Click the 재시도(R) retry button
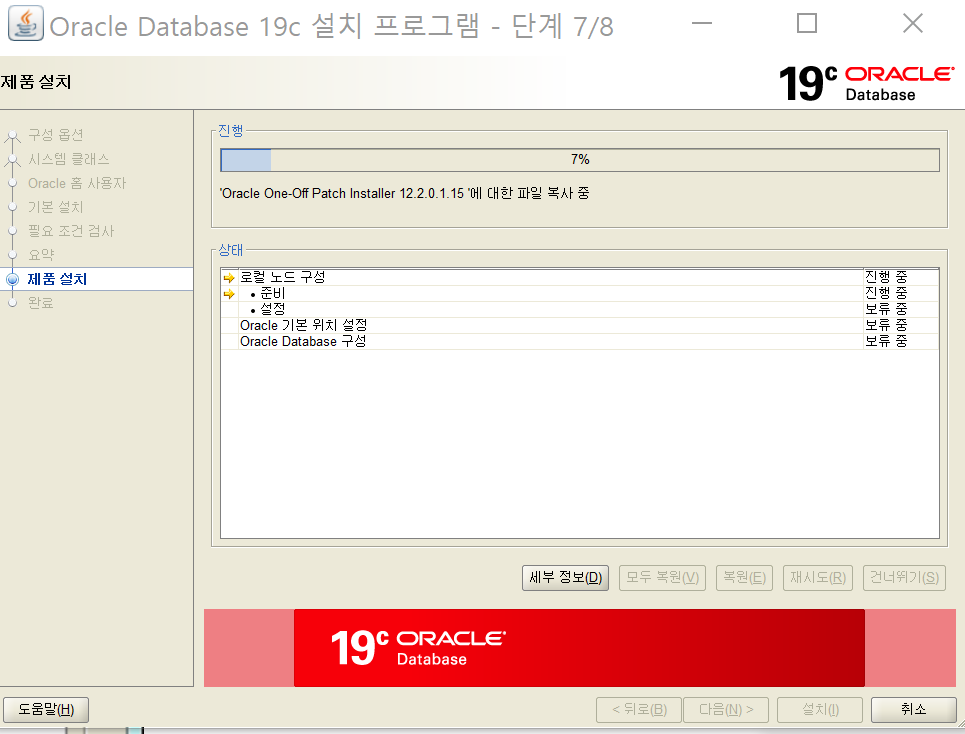Screen dimensions: 965x734 [818, 578]
